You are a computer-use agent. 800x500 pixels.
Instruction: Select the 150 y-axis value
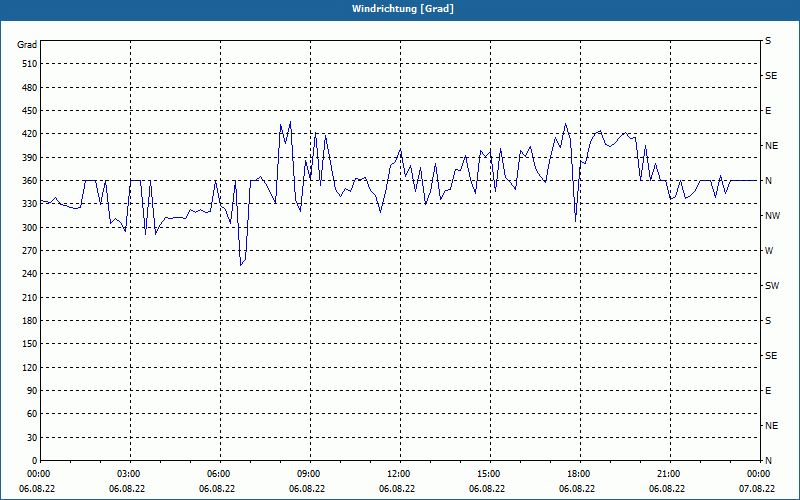(30, 344)
